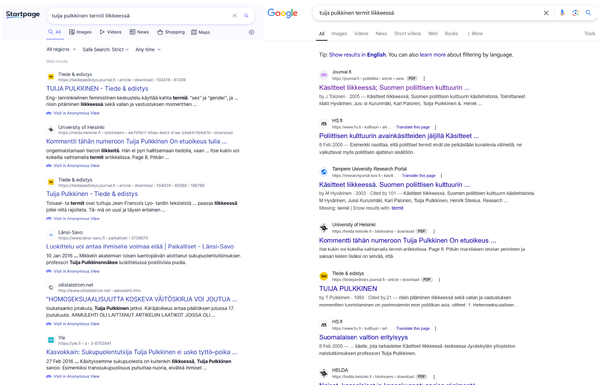Click the Google logo
Screen dimensions: 599x385
pos(282,13)
